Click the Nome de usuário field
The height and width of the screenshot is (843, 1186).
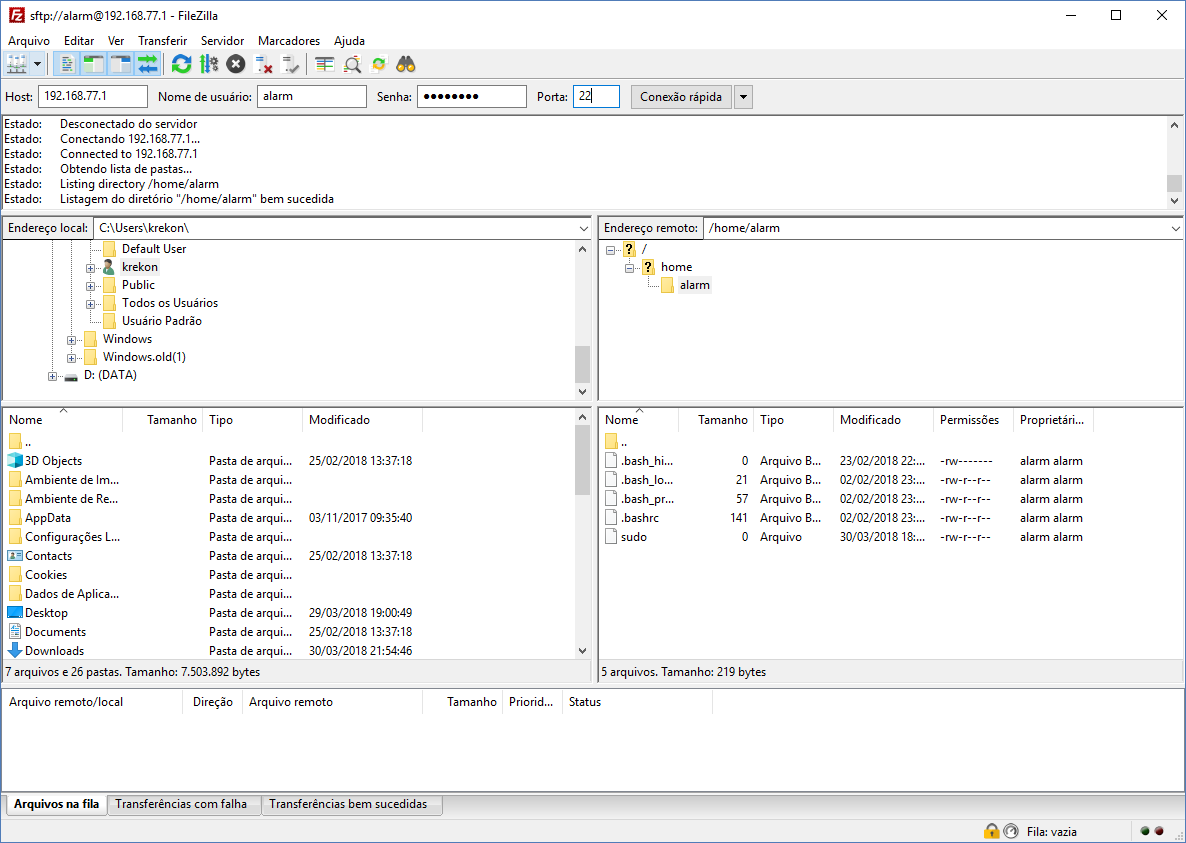point(312,97)
